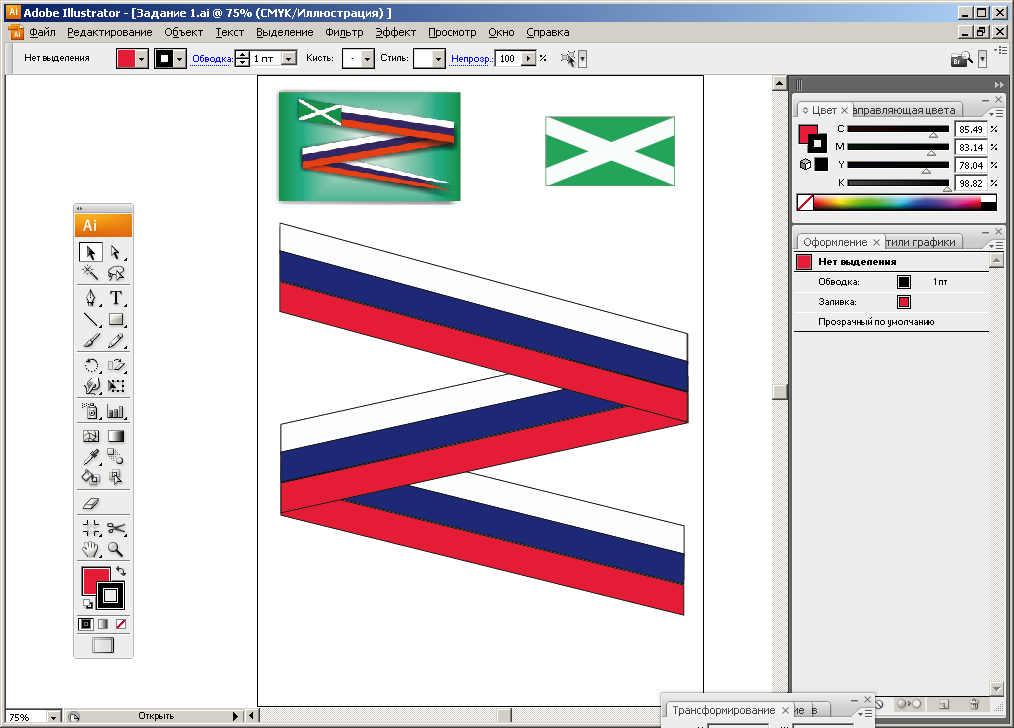Select the Gradient tool

click(116, 436)
